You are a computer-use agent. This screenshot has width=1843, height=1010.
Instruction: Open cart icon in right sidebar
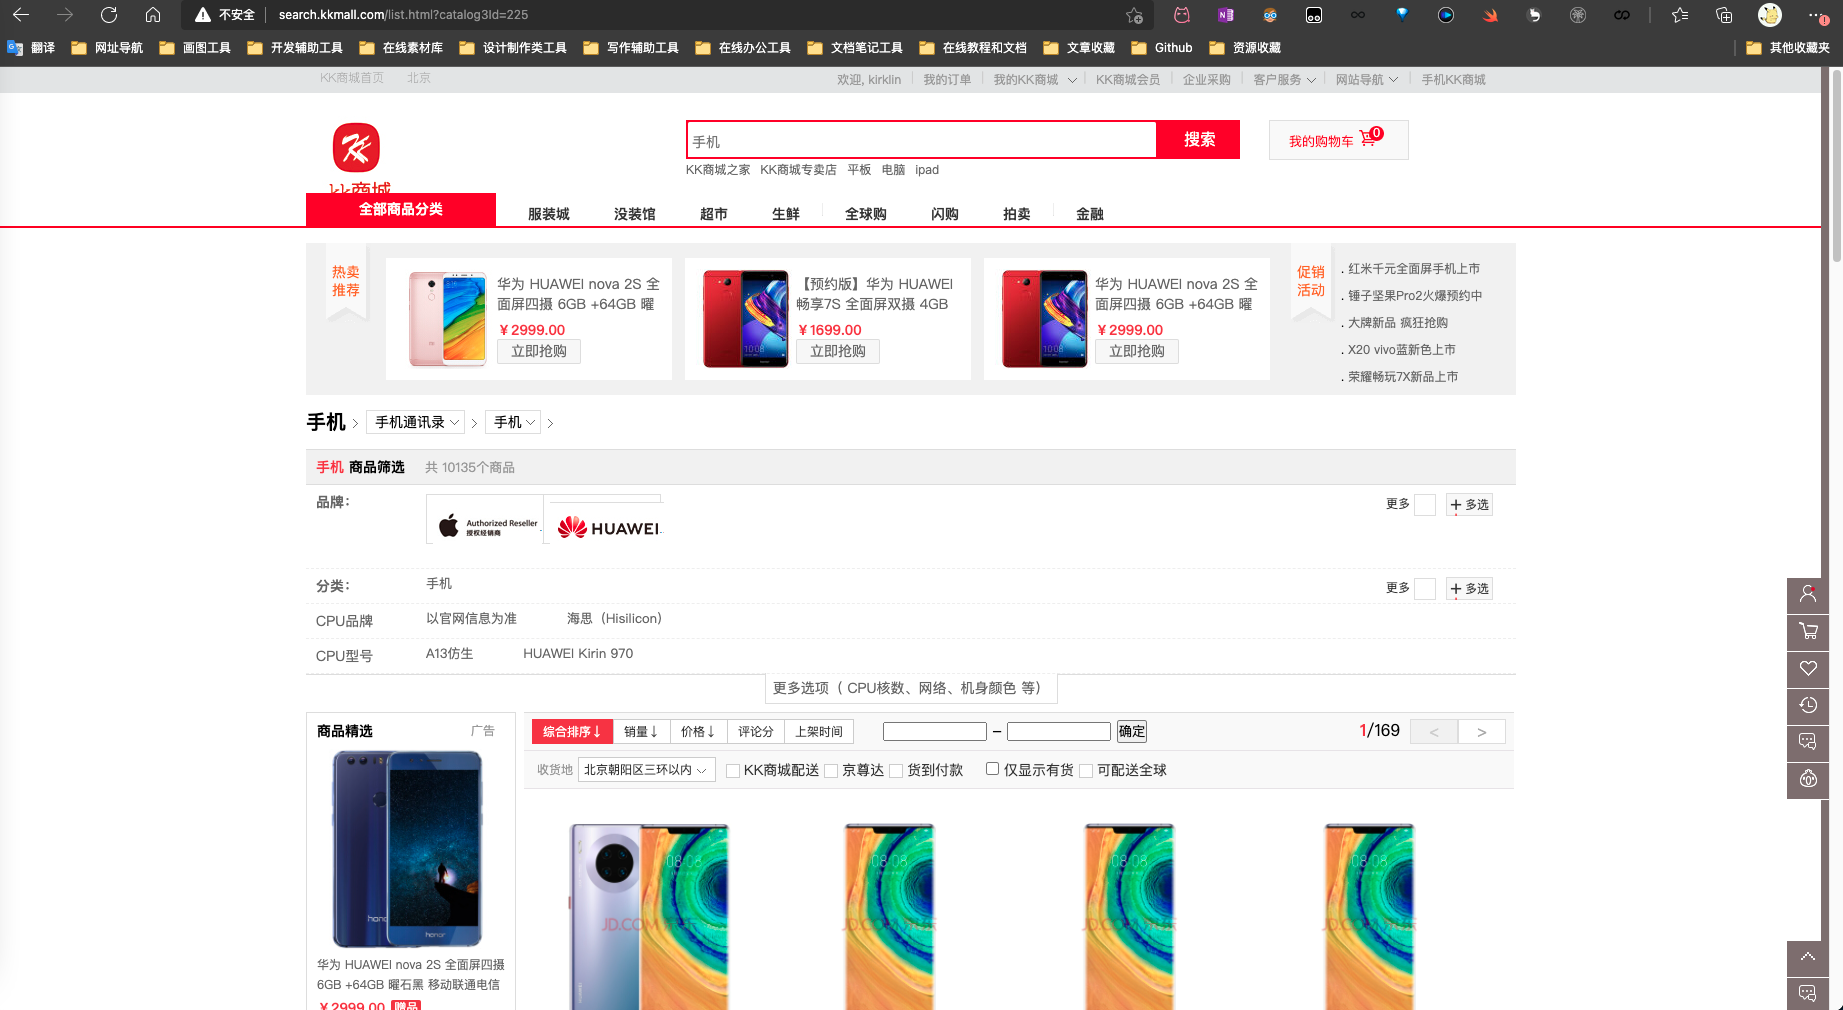(x=1808, y=631)
